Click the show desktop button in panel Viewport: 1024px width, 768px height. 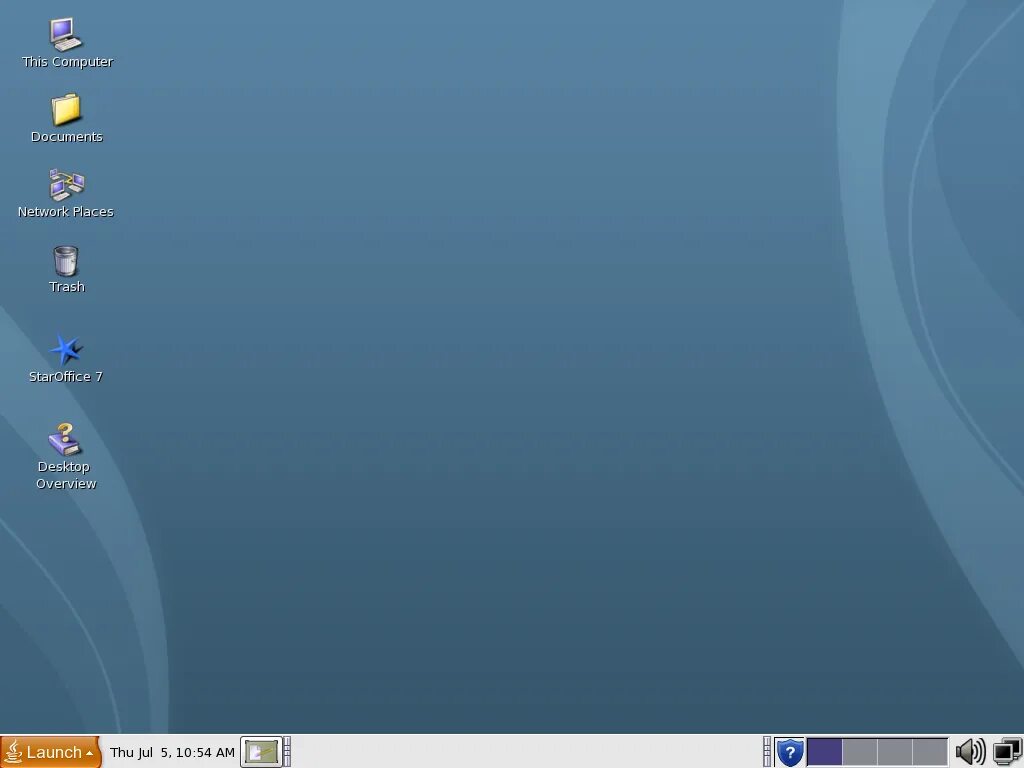click(261, 752)
